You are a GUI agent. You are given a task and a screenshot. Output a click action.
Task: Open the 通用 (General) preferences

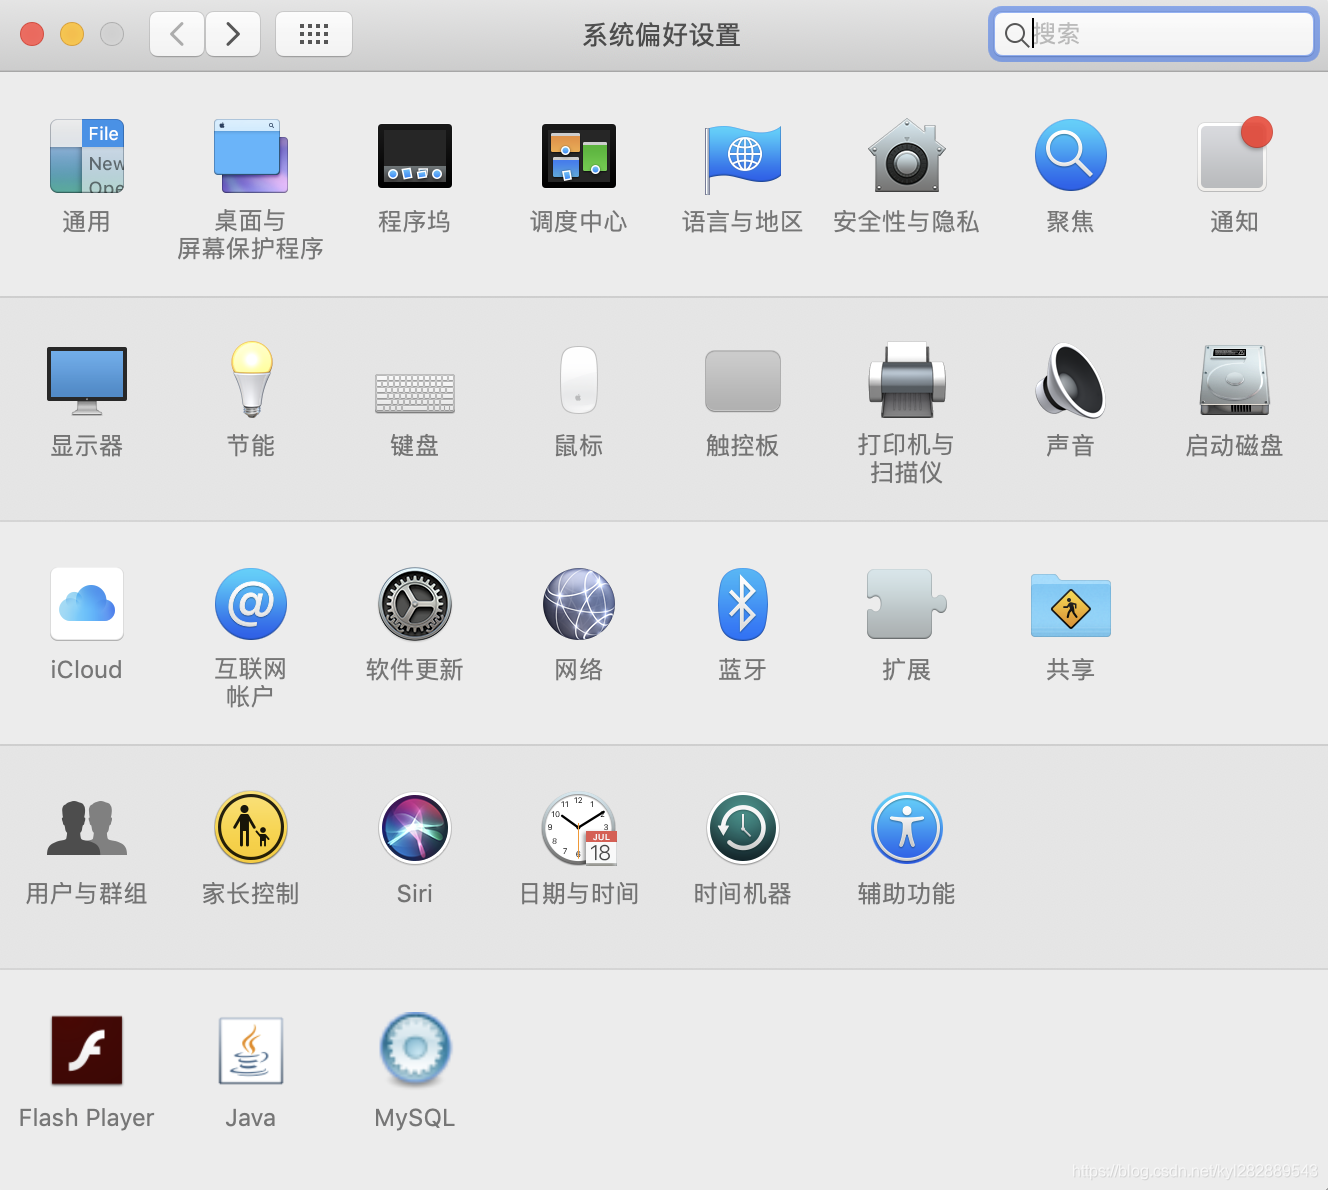[x=87, y=156]
